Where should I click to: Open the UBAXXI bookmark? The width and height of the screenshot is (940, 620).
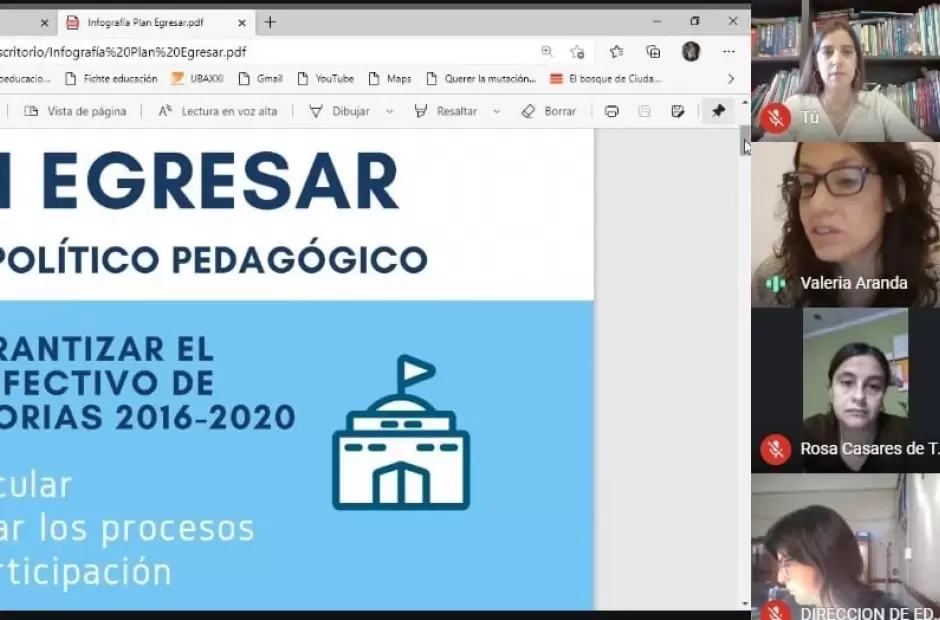pos(199,79)
